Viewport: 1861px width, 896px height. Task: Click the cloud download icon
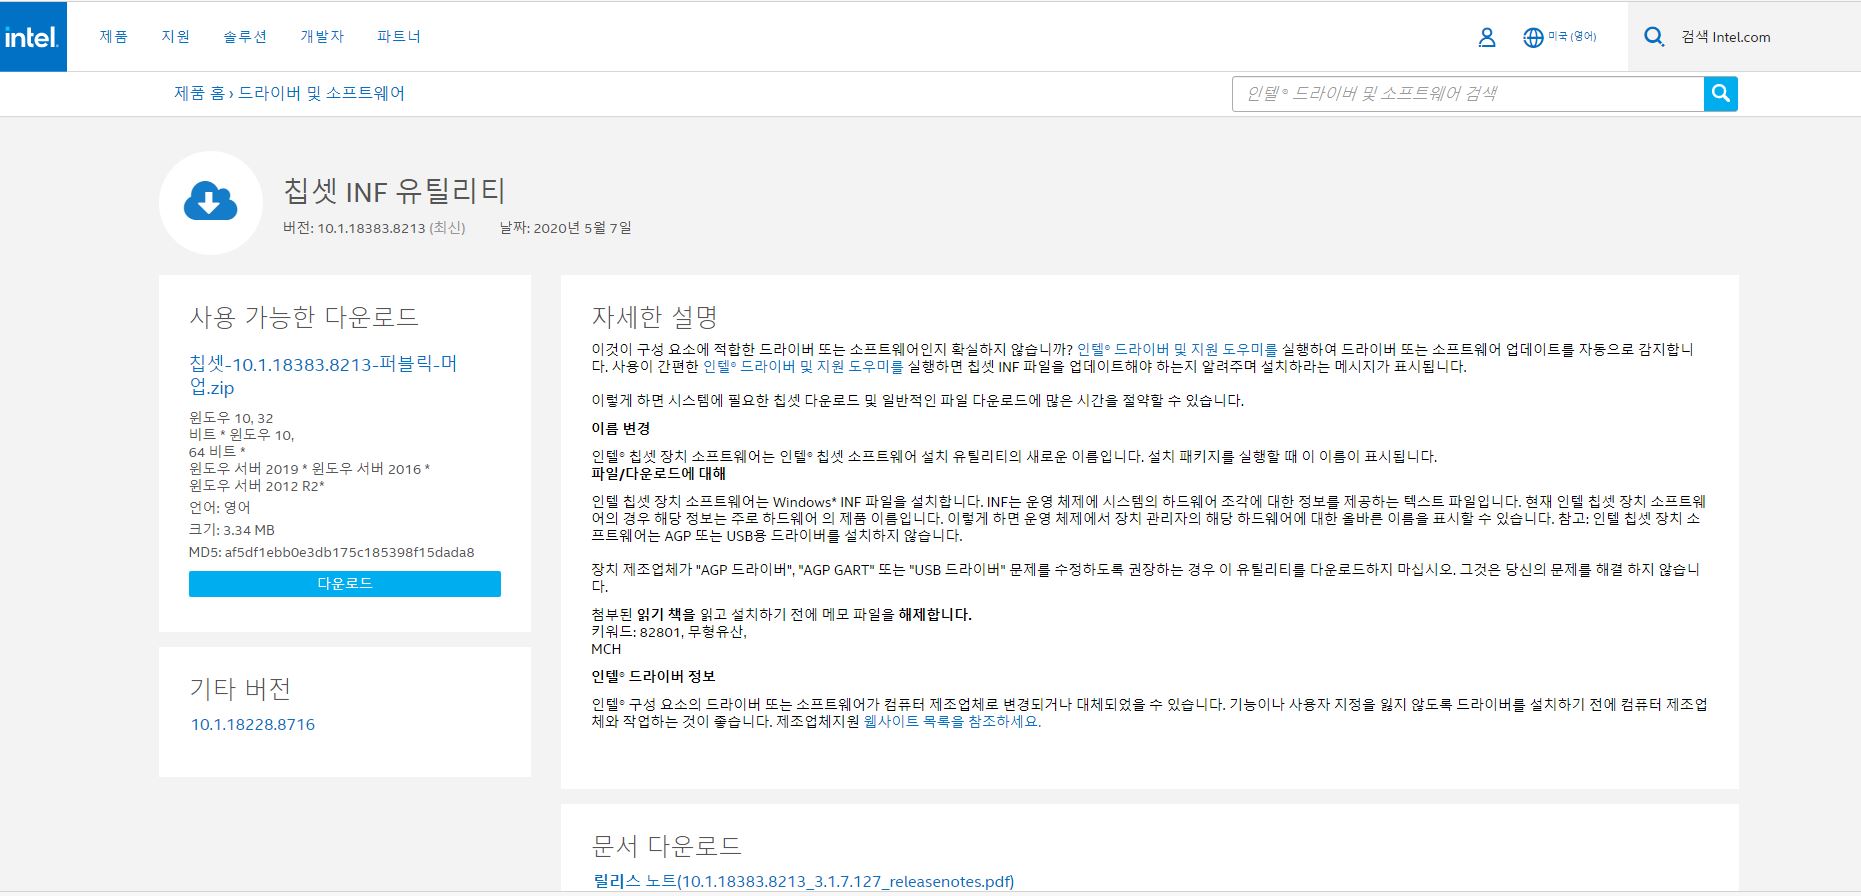[x=210, y=202]
